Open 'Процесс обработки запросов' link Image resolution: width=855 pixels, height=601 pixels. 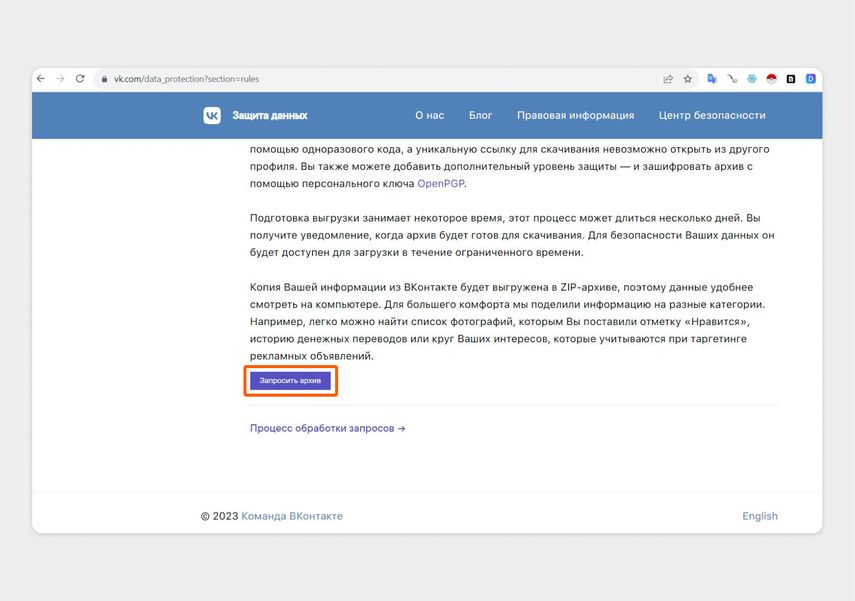[x=327, y=428]
